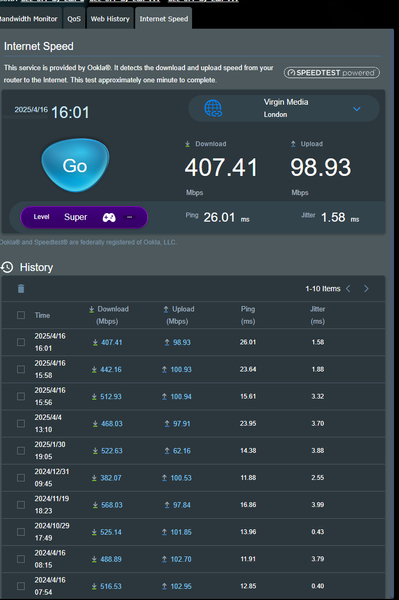
Task: Click the minus control in the Level Super bar
Action: coord(129,217)
